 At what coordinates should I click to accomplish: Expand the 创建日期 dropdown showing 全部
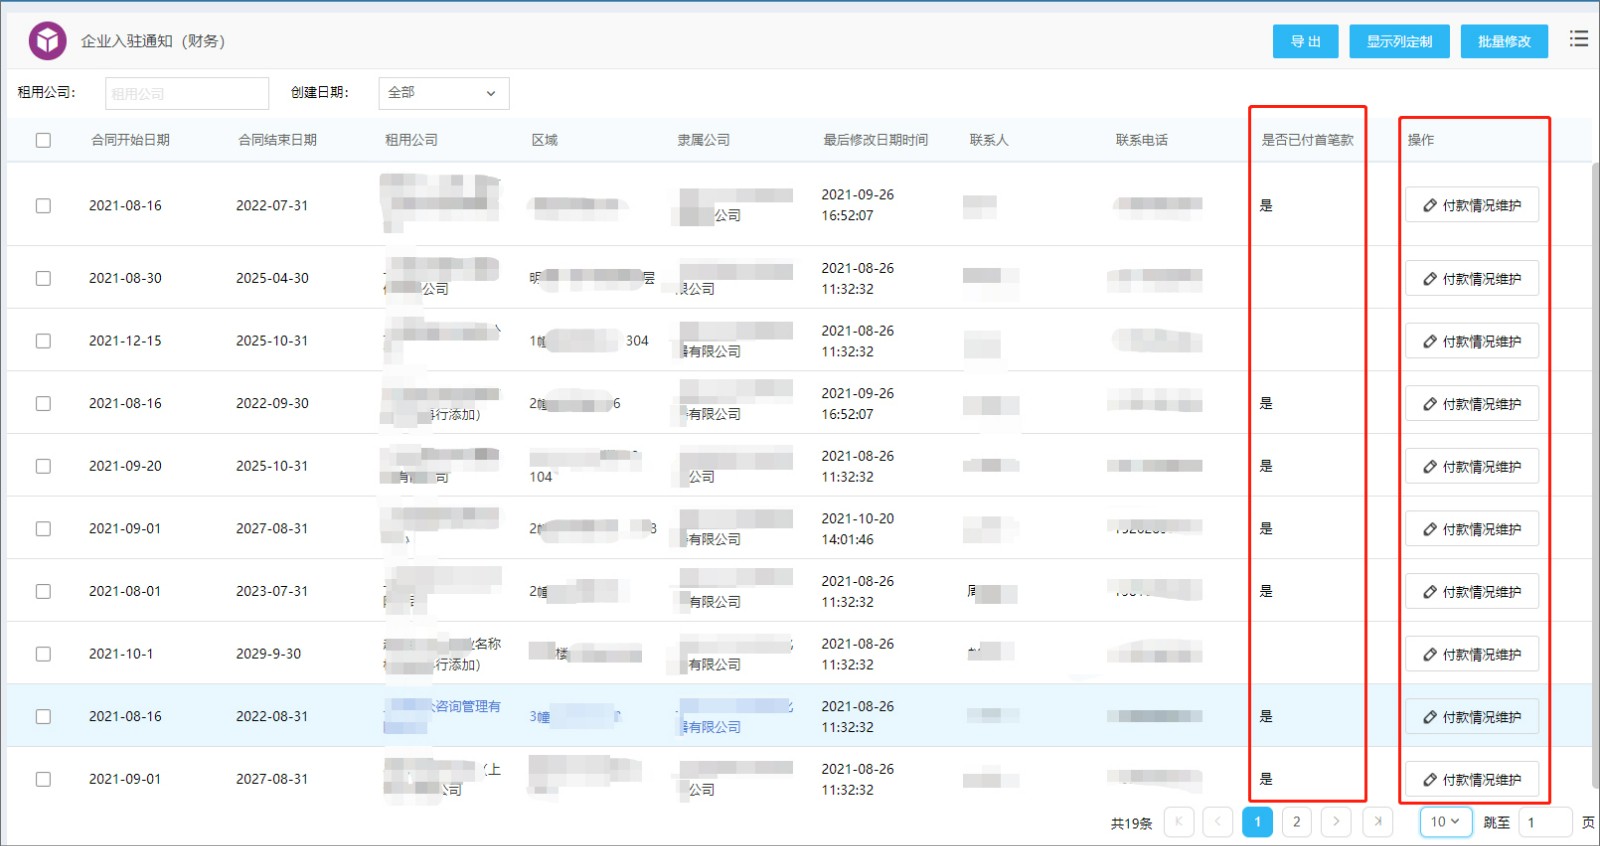(444, 93)
